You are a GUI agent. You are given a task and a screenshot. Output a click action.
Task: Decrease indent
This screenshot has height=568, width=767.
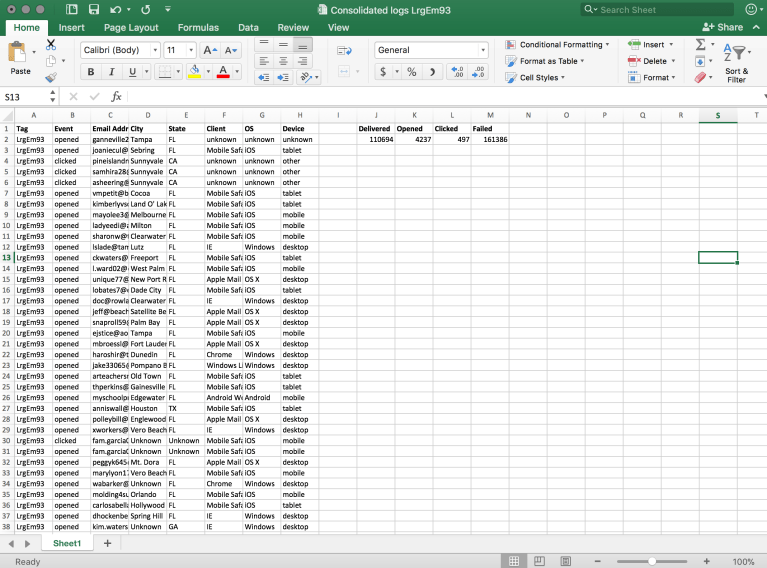tap(264, 77)
